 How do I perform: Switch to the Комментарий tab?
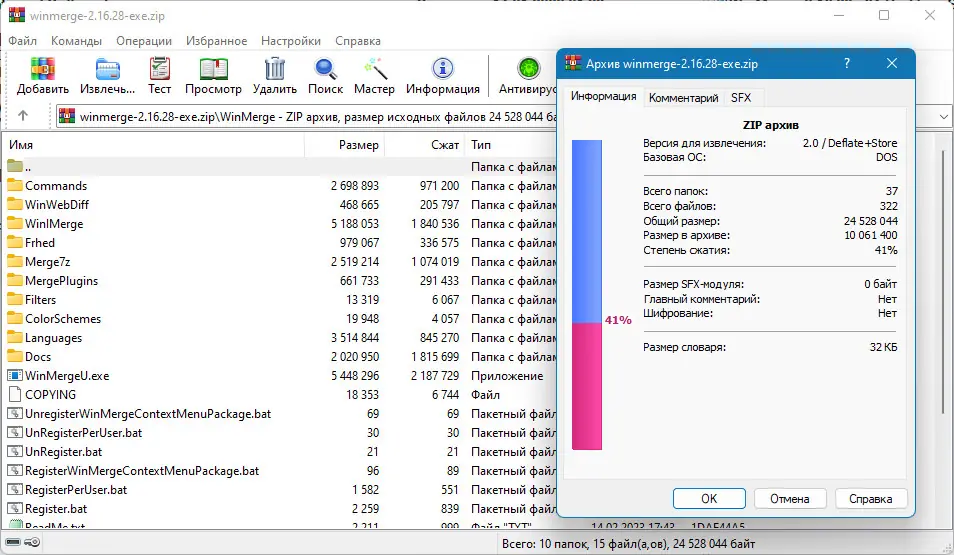click(683, 98)
